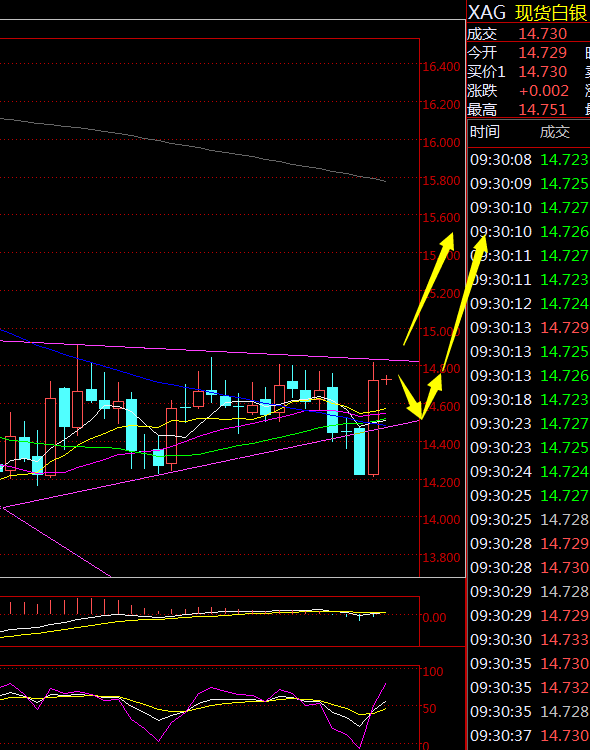Select the 09:30:24 tick row
The image size is (590, 750).
529,472
